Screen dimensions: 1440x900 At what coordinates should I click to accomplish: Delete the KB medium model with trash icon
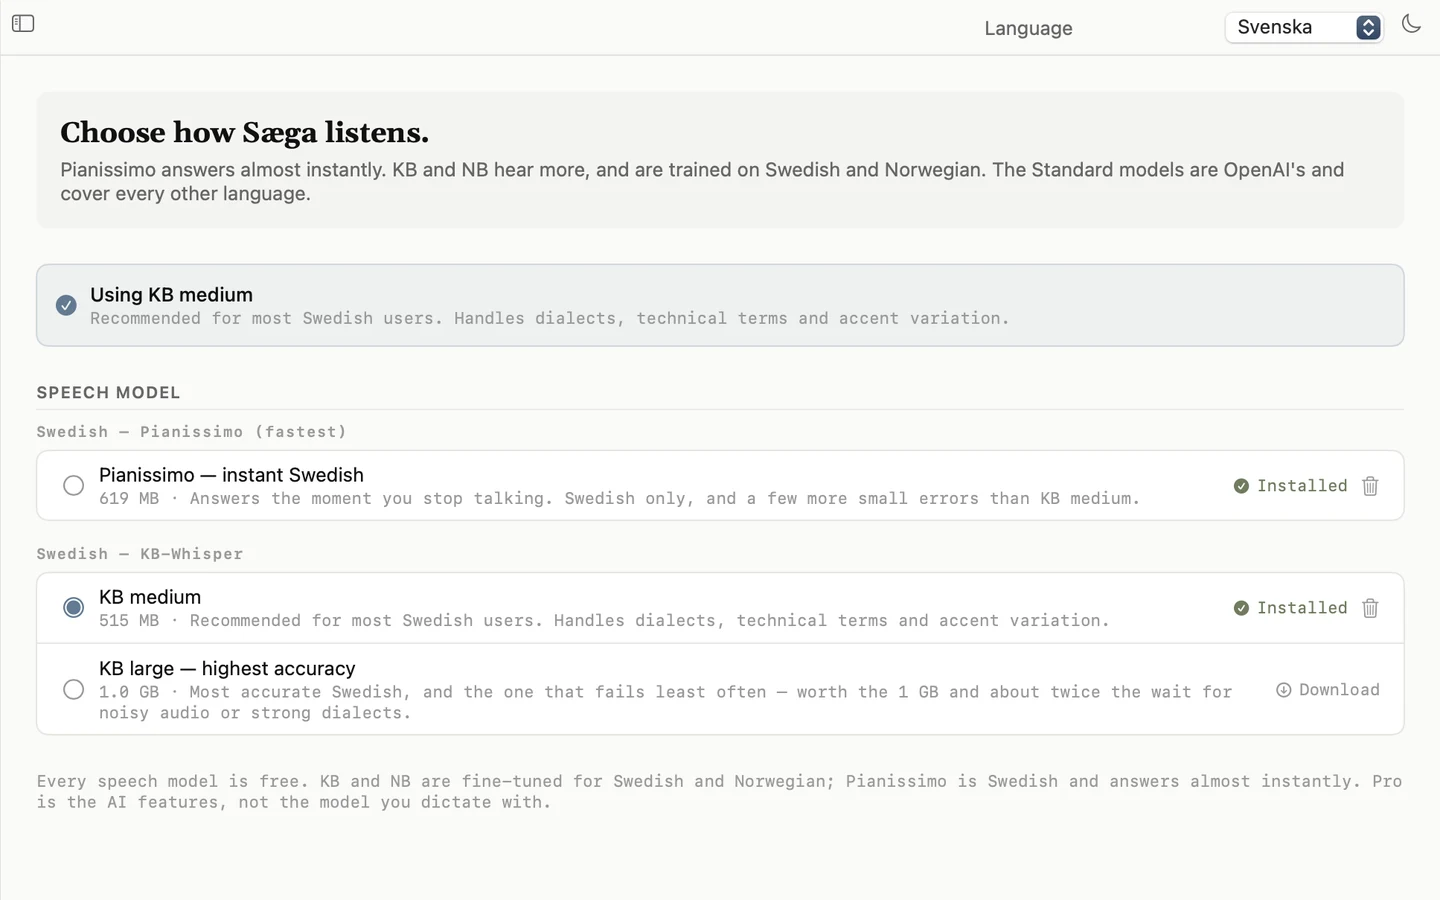pos(1370,608)
